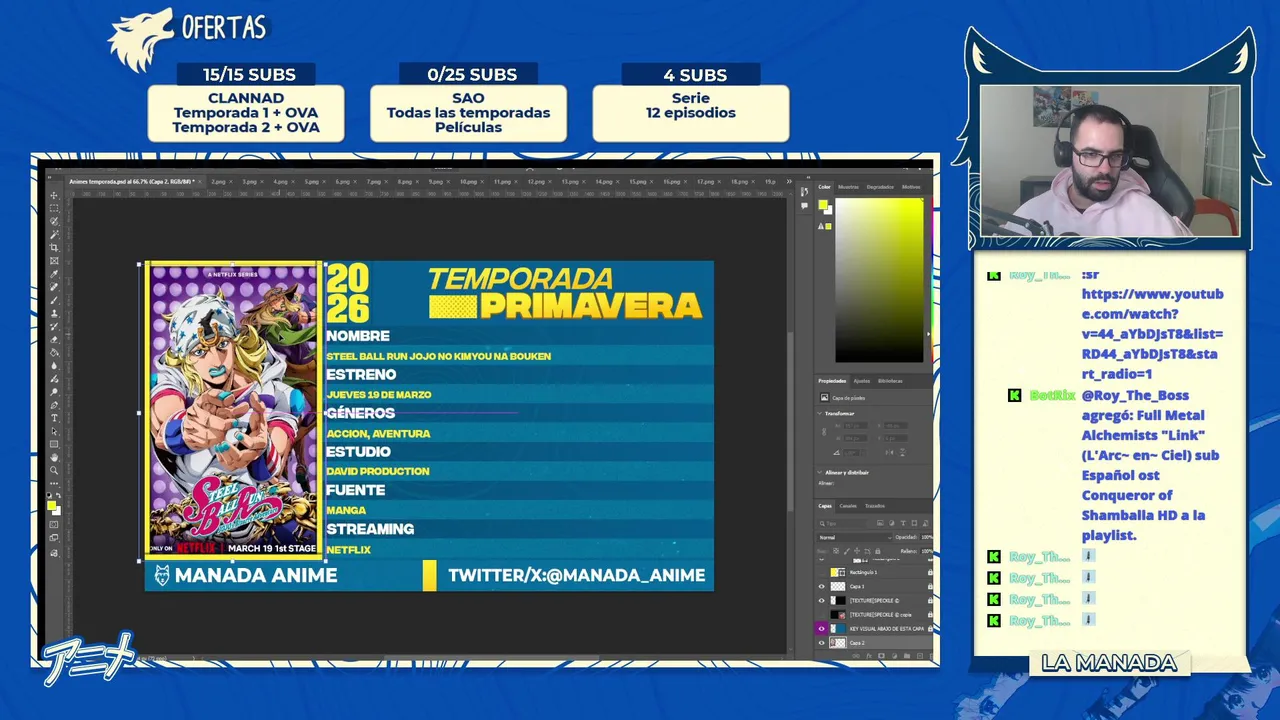Image resolution: width=1280 pixels, height=720 pixels.
Task: Show the Rectángulo 1 layer
Action: [822, 573]
